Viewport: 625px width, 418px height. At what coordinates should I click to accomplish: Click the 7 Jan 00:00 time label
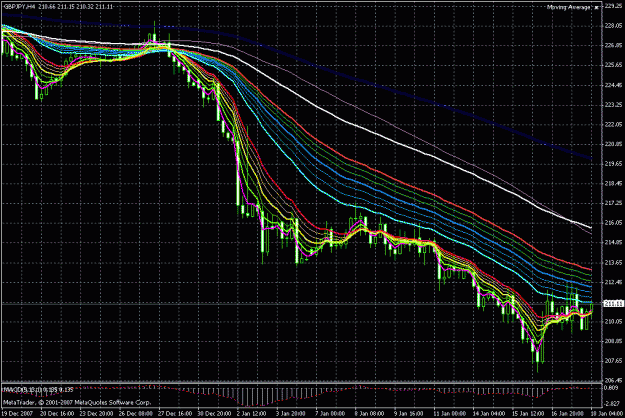pyautogui.click(x=331, y=414)
